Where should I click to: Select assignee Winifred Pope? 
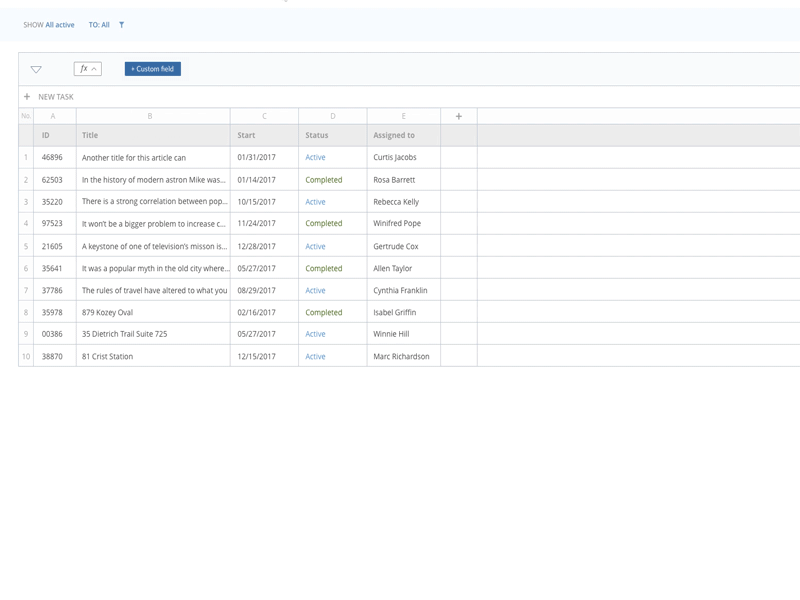pyautogui.click(x=397, y=223)
